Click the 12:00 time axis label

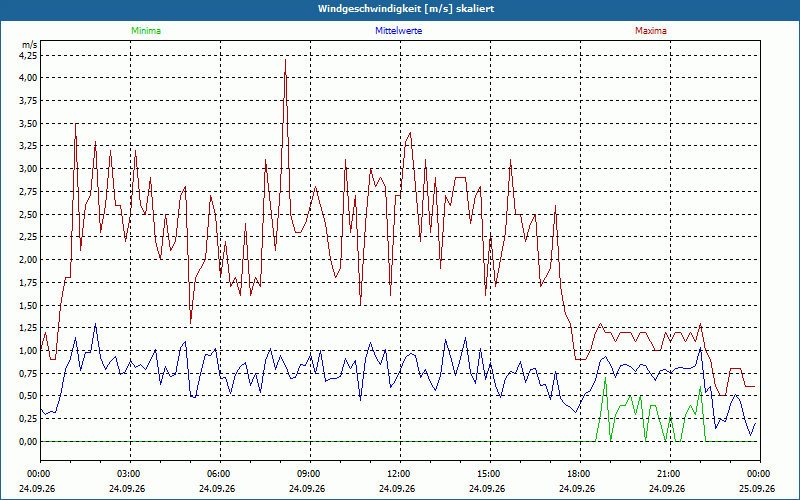(397, 474)
